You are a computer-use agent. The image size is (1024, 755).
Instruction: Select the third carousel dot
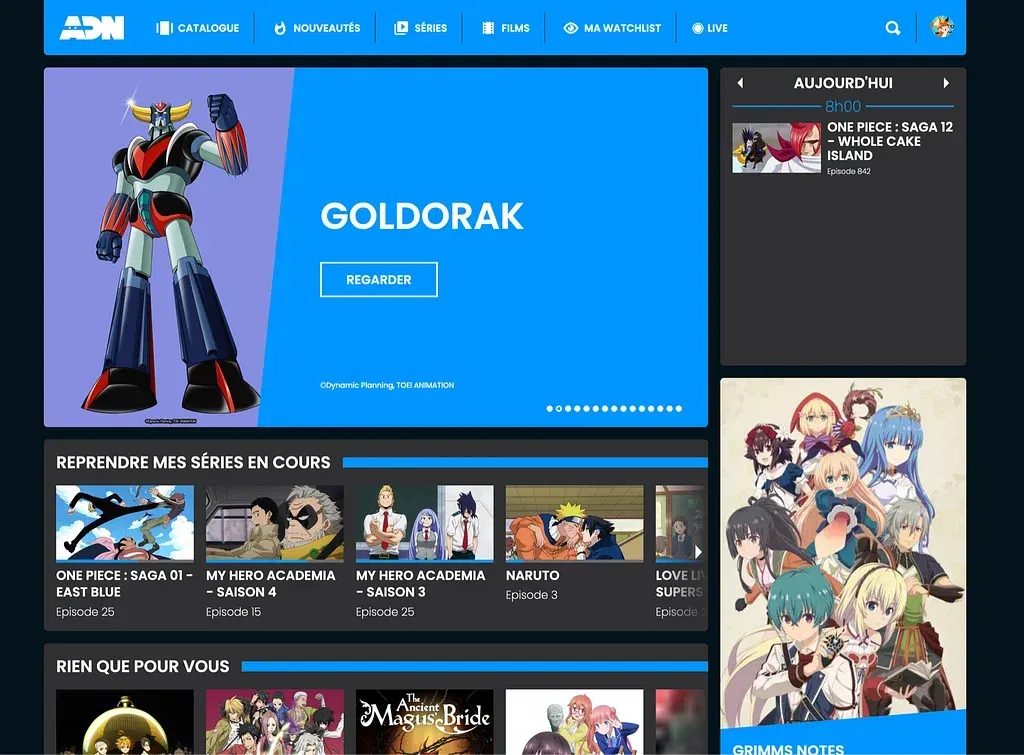click(x=568, y=409)
